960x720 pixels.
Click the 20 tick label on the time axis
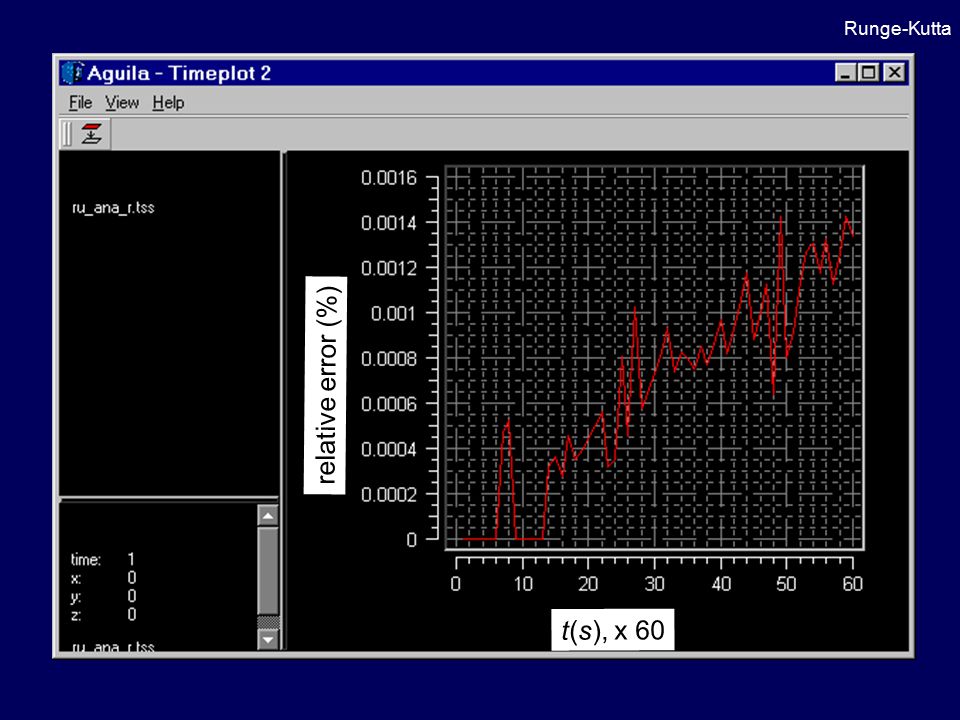tap(588, 583)
